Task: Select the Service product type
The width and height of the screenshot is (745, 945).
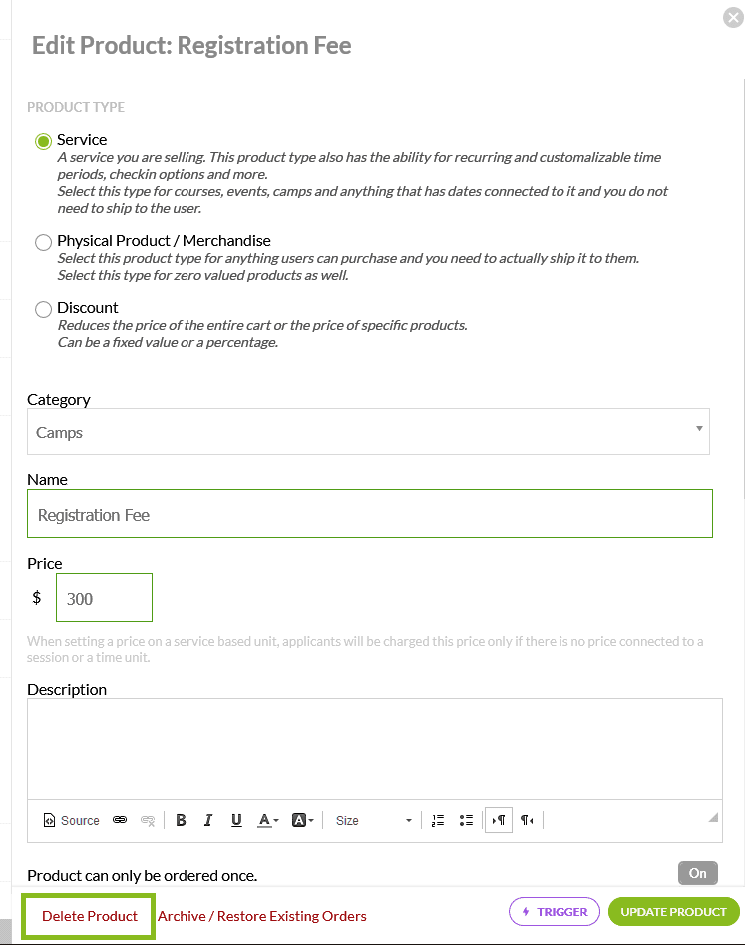Action: pyautogui.click(x=43, y=141)
